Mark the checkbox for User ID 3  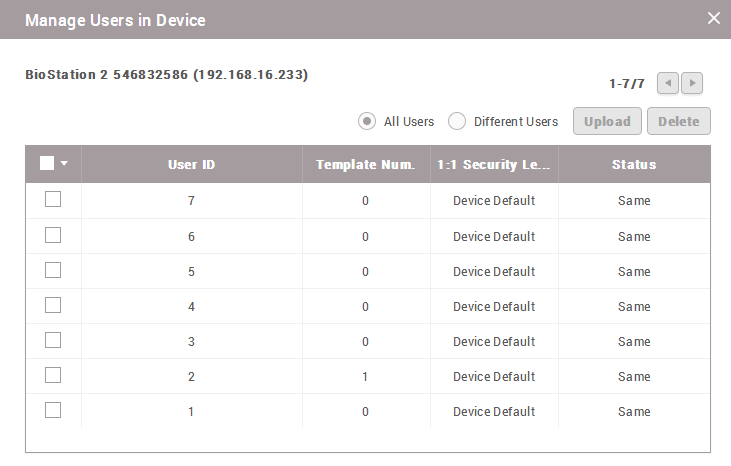[x=53, y=340]
